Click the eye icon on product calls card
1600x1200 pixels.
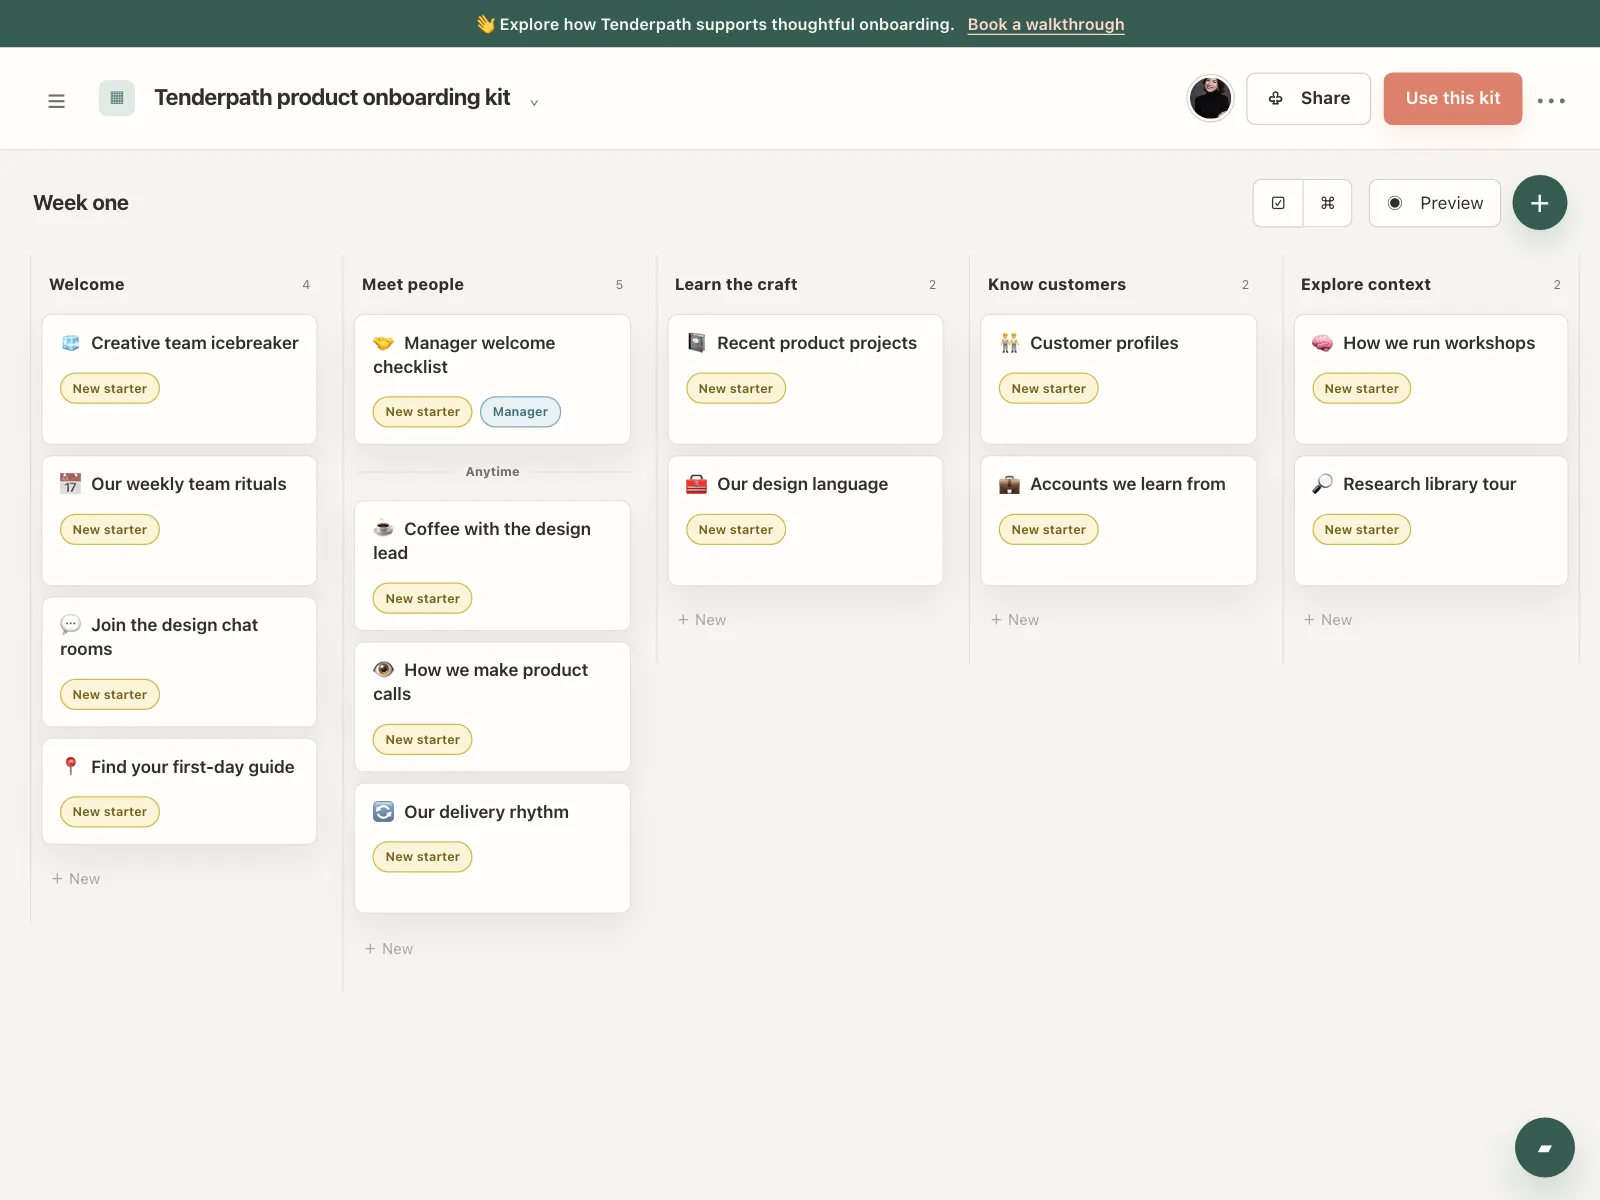click(x=383, y=669)
